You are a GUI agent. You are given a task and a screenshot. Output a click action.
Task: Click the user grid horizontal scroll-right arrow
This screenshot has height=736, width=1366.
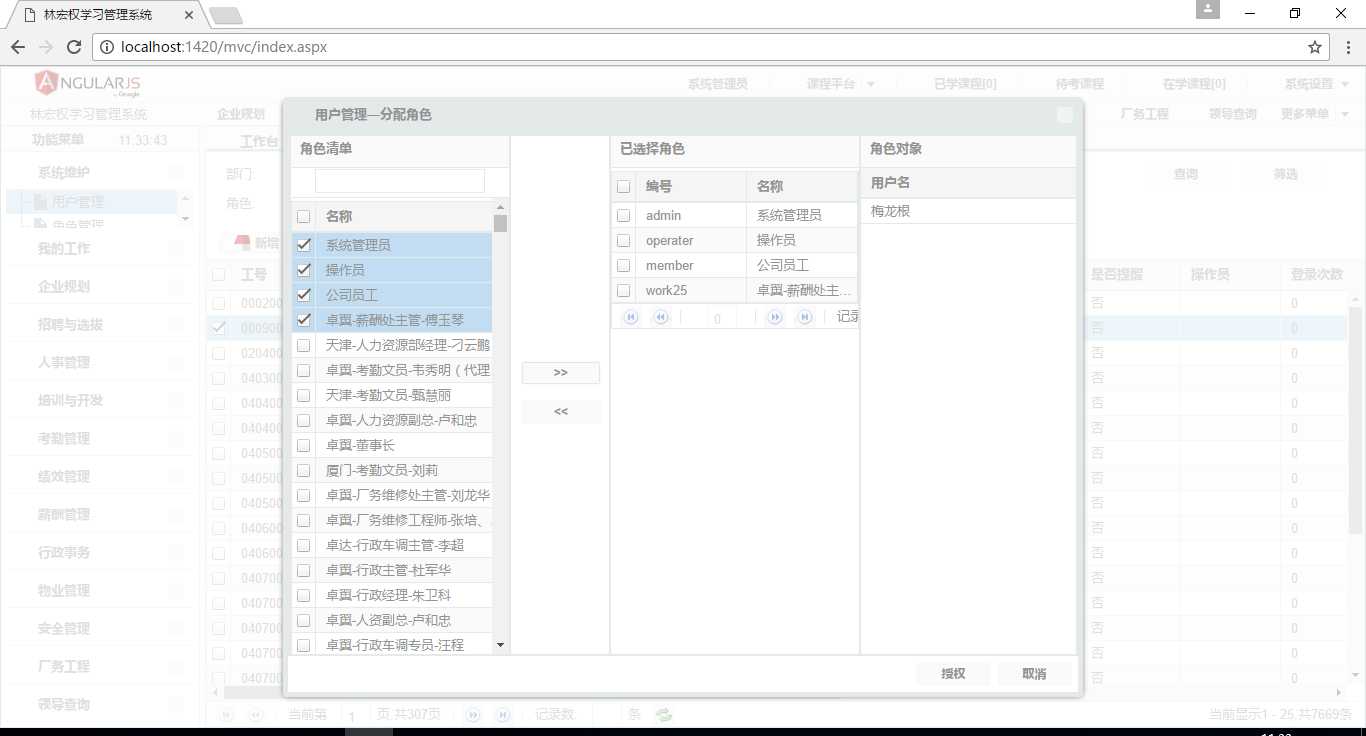pos(1340,692)
